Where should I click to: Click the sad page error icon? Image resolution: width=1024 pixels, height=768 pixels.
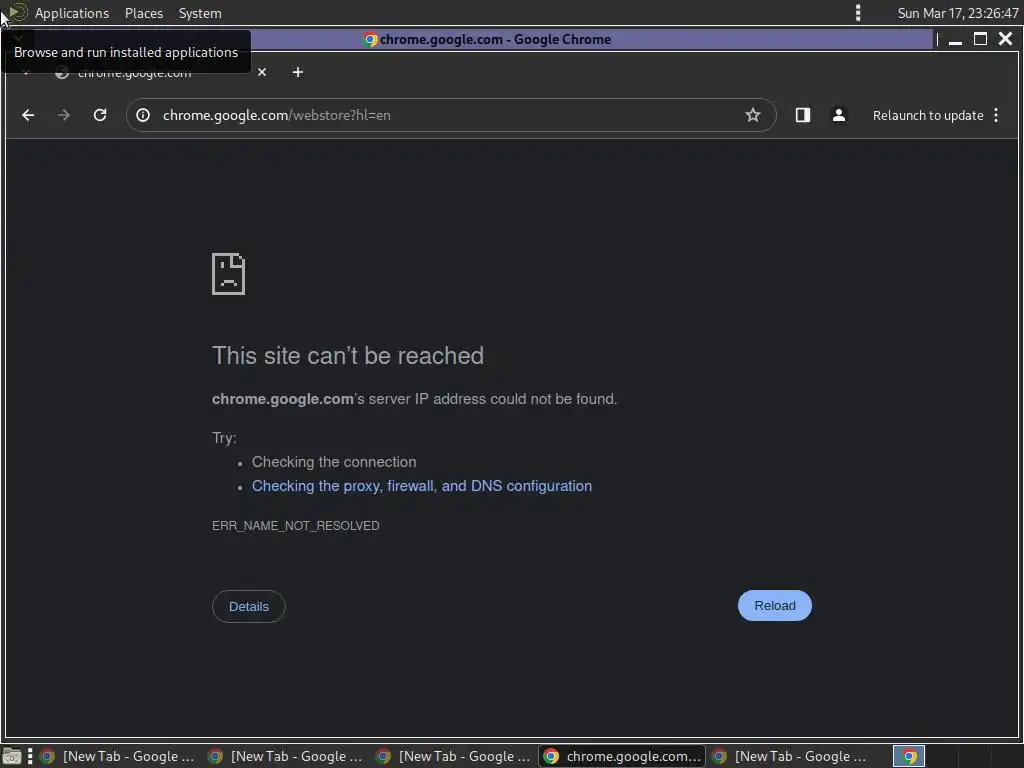(x=229, y=274)
